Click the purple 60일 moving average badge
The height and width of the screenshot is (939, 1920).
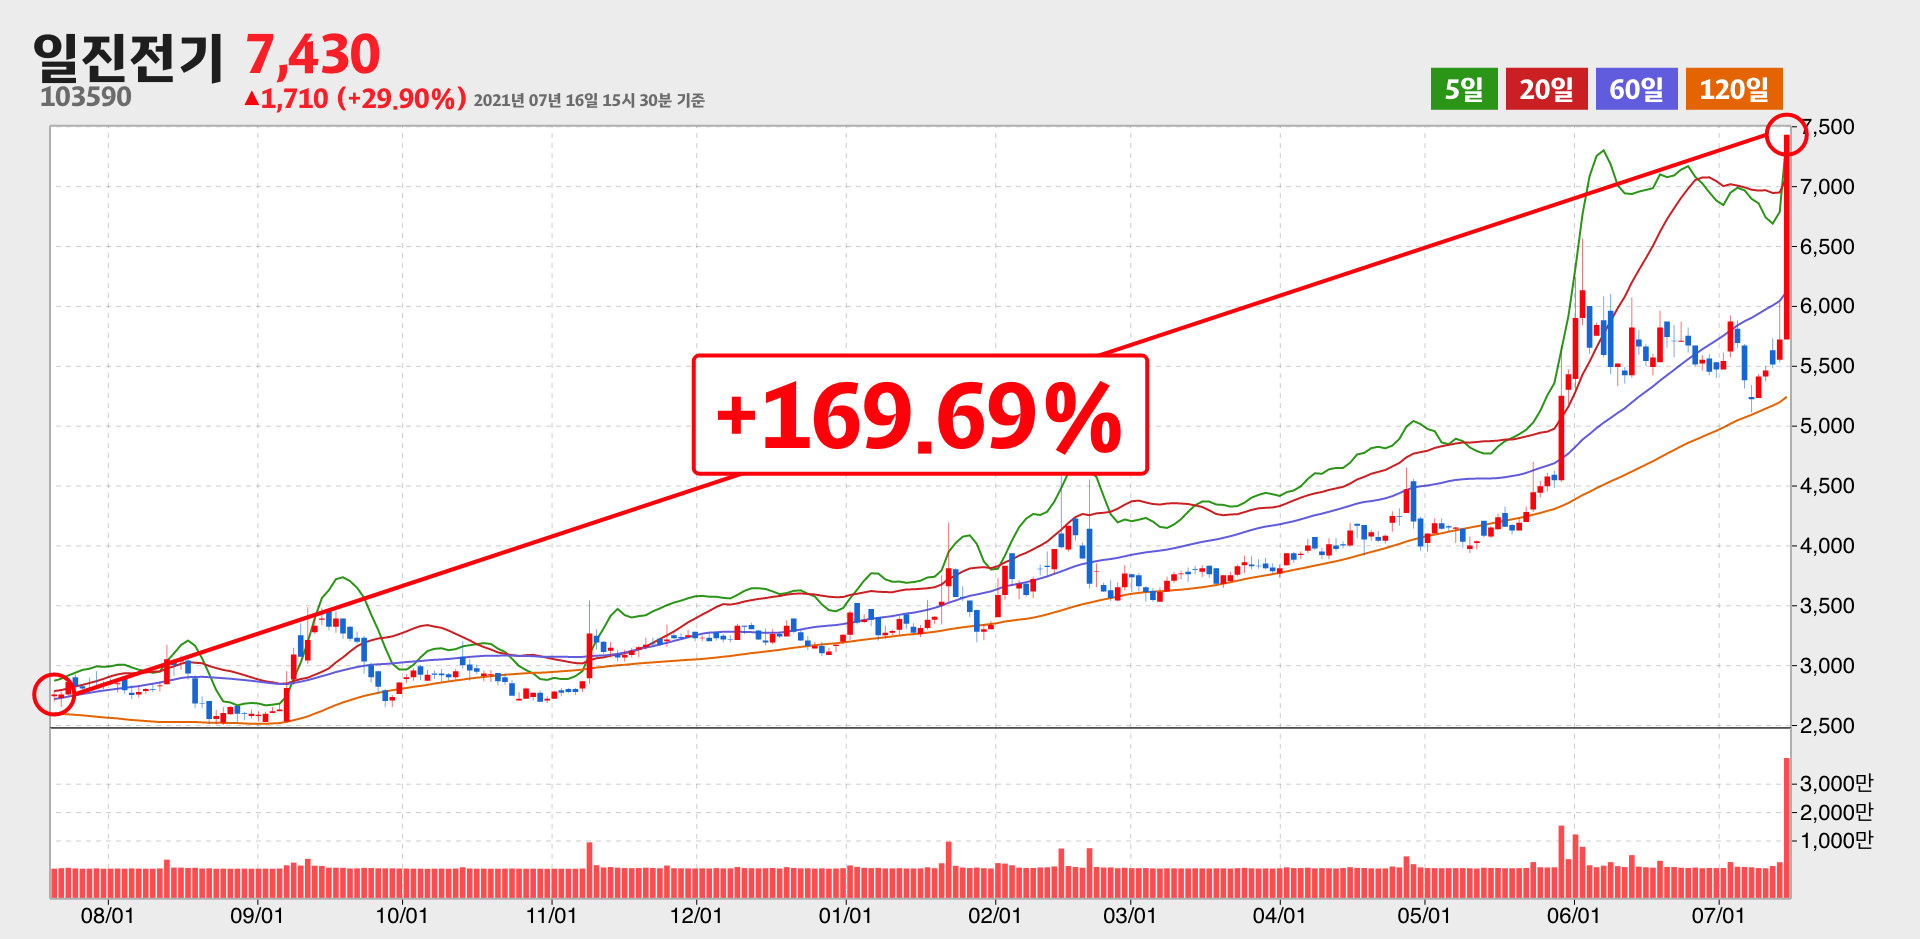point(1636,89)
